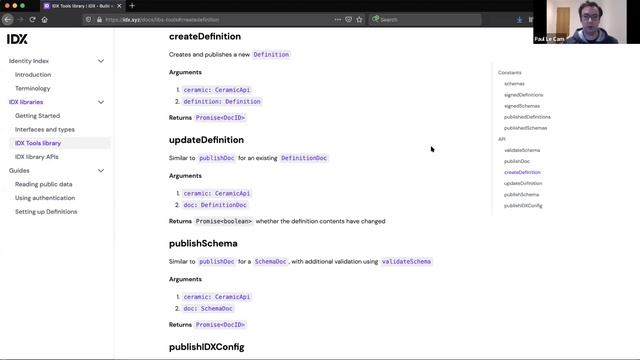Click the SchemaDoc type link
Image resolution: width=640 pixels, height=360 pixels.
tap(271, 262)
